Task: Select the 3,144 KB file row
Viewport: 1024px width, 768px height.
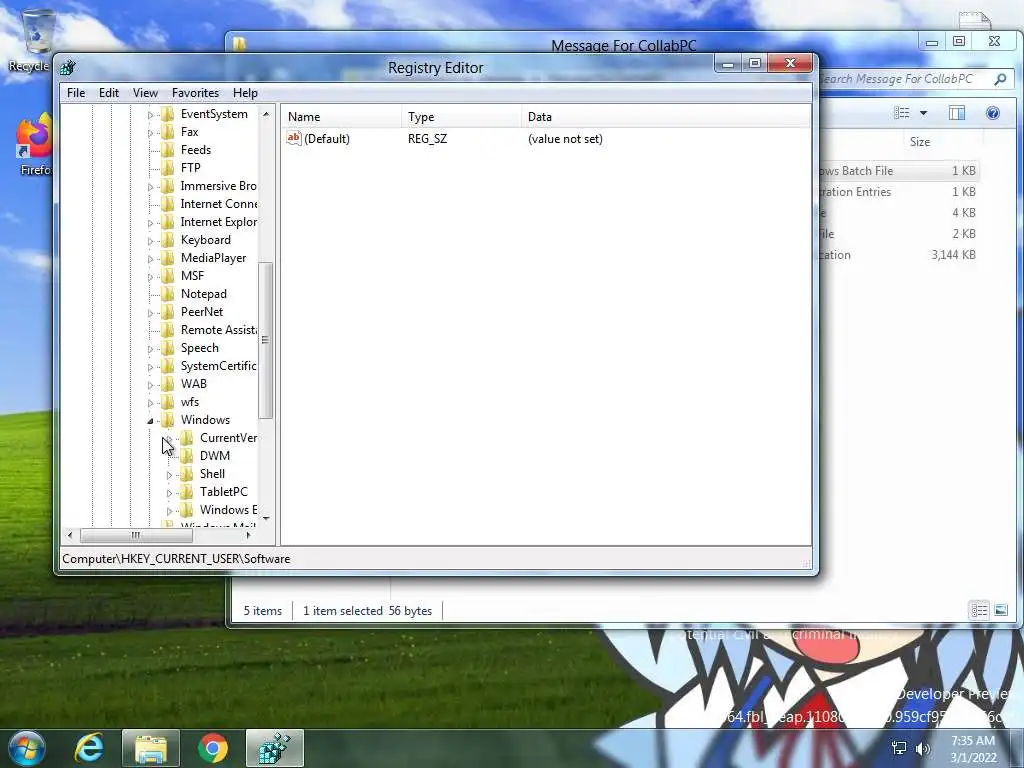Action: click(898, 255)
